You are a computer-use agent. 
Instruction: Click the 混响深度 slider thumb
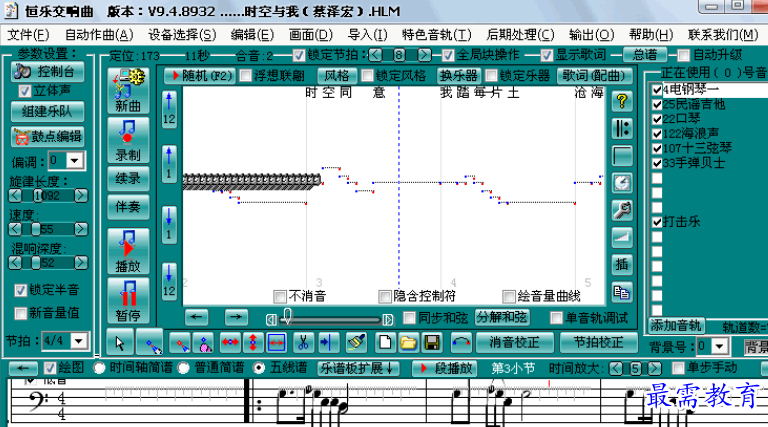tap(36, 263)
